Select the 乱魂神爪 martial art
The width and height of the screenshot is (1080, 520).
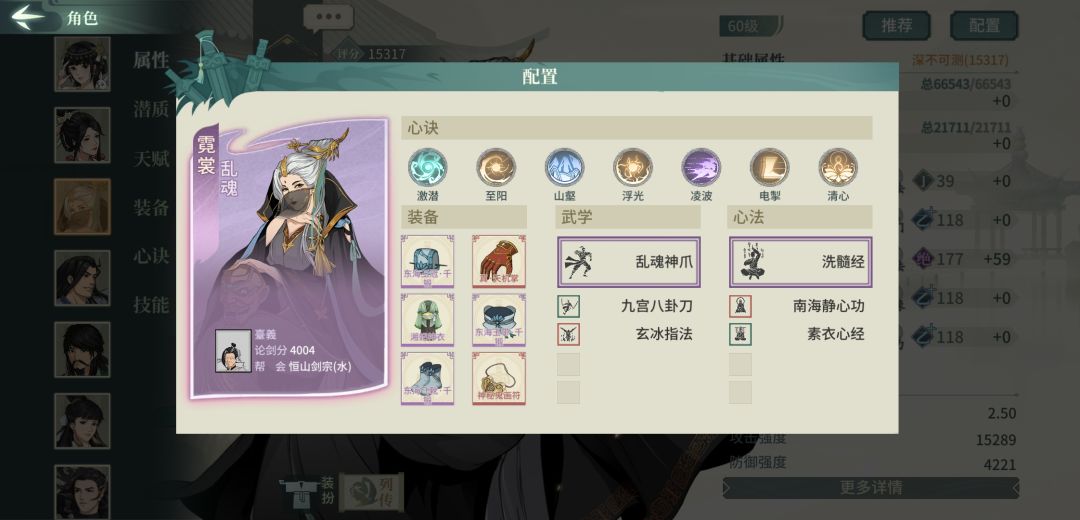pyautogui.click(x=629, y=262)
